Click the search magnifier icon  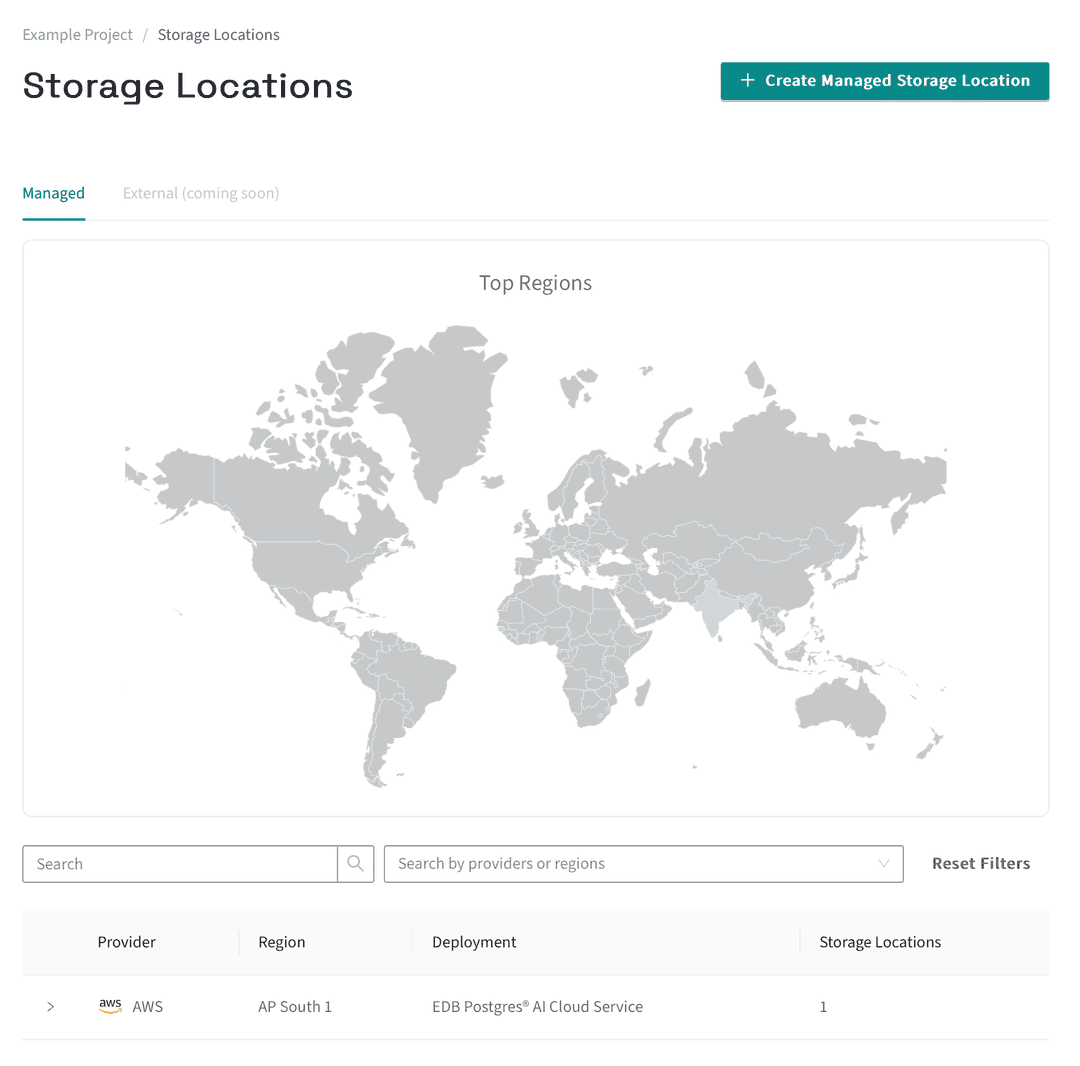(355, 863)
